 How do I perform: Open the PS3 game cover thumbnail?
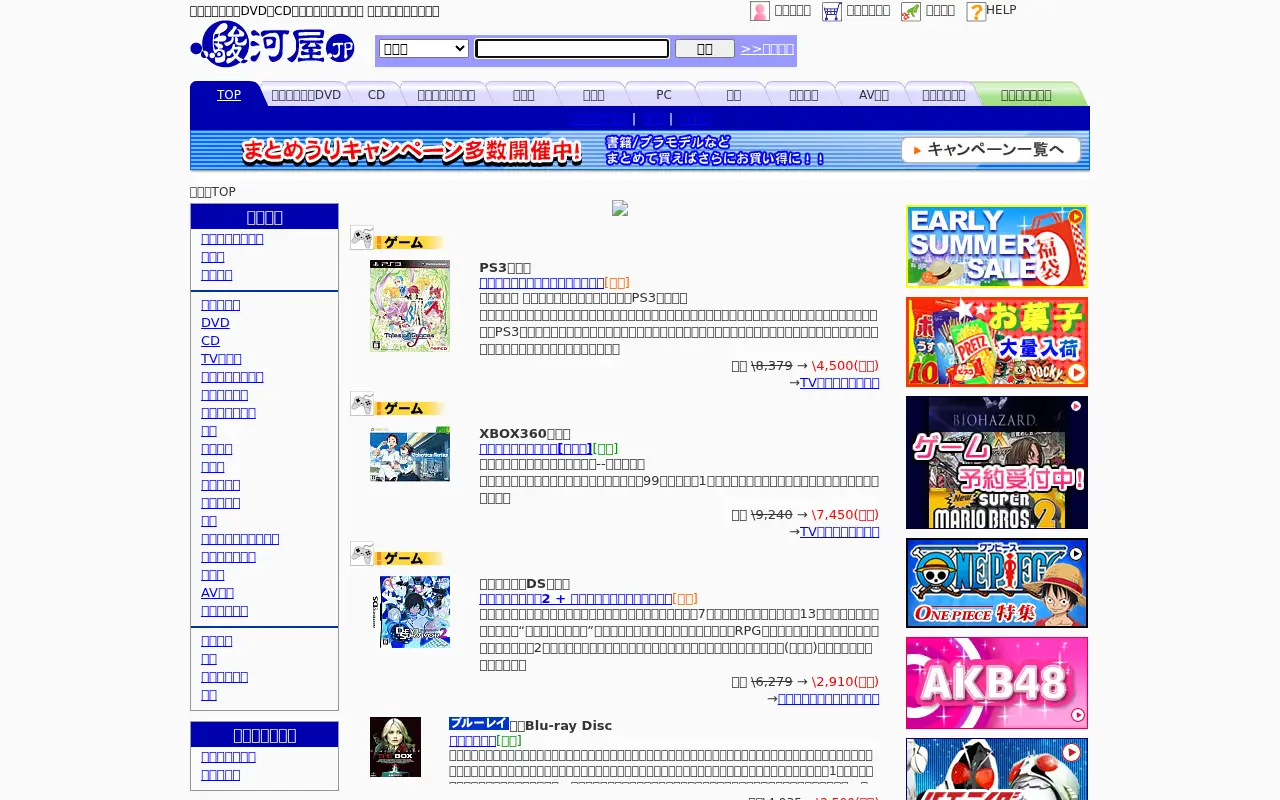(410, 306)
